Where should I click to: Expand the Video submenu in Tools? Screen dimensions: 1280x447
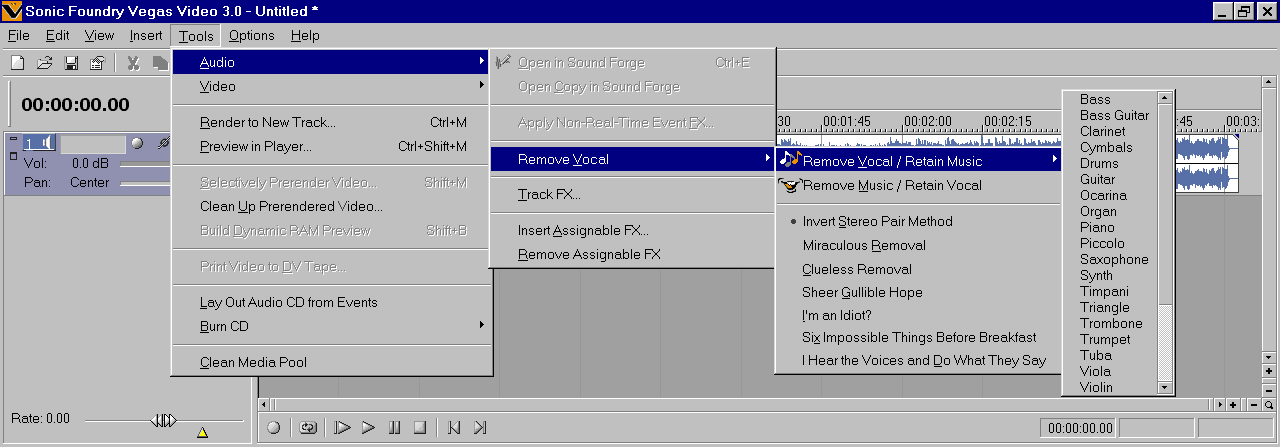point(332,86)
